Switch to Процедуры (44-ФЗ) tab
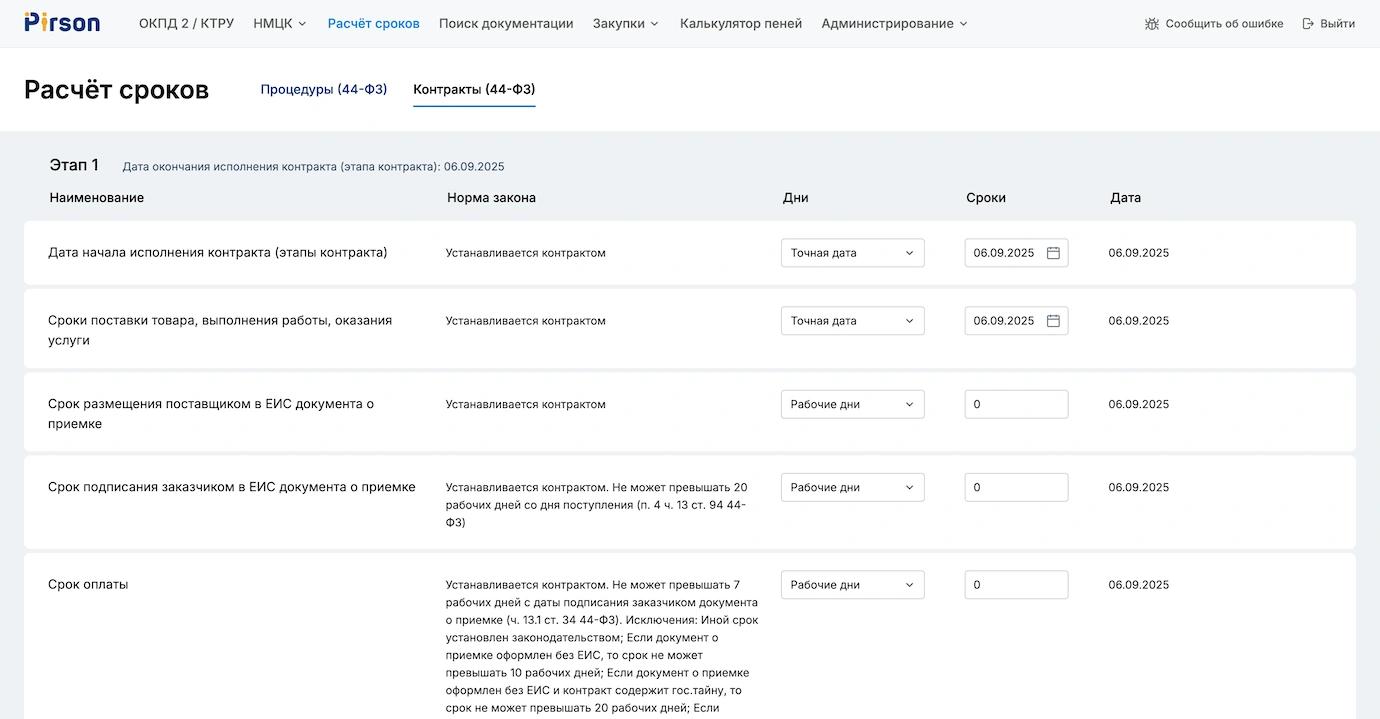1380x719 pixels. [324, 90]
